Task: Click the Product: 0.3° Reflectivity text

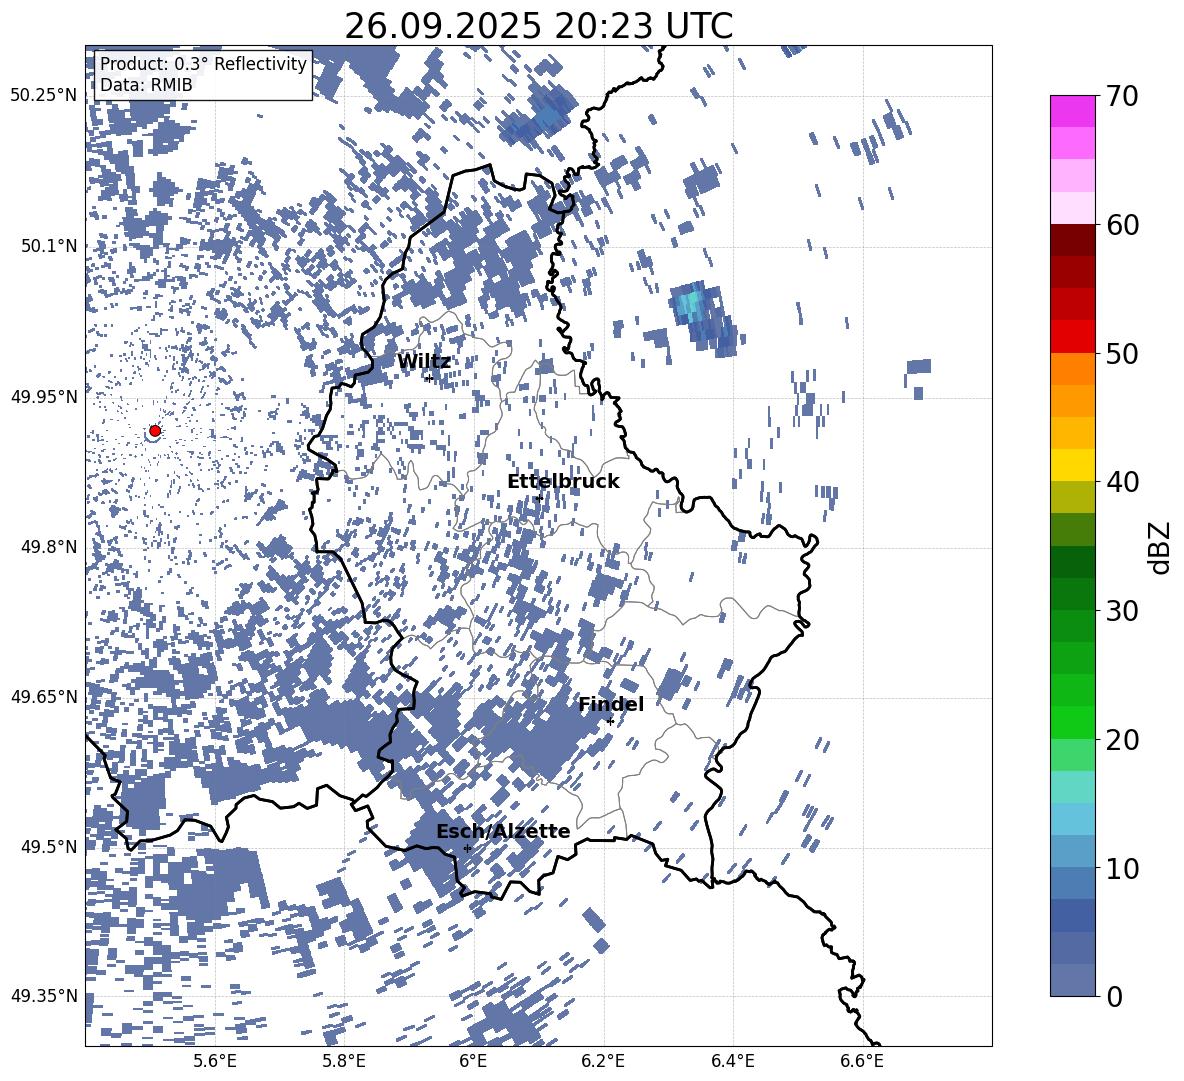Action: pyautogui.click(x=203, y=64)
